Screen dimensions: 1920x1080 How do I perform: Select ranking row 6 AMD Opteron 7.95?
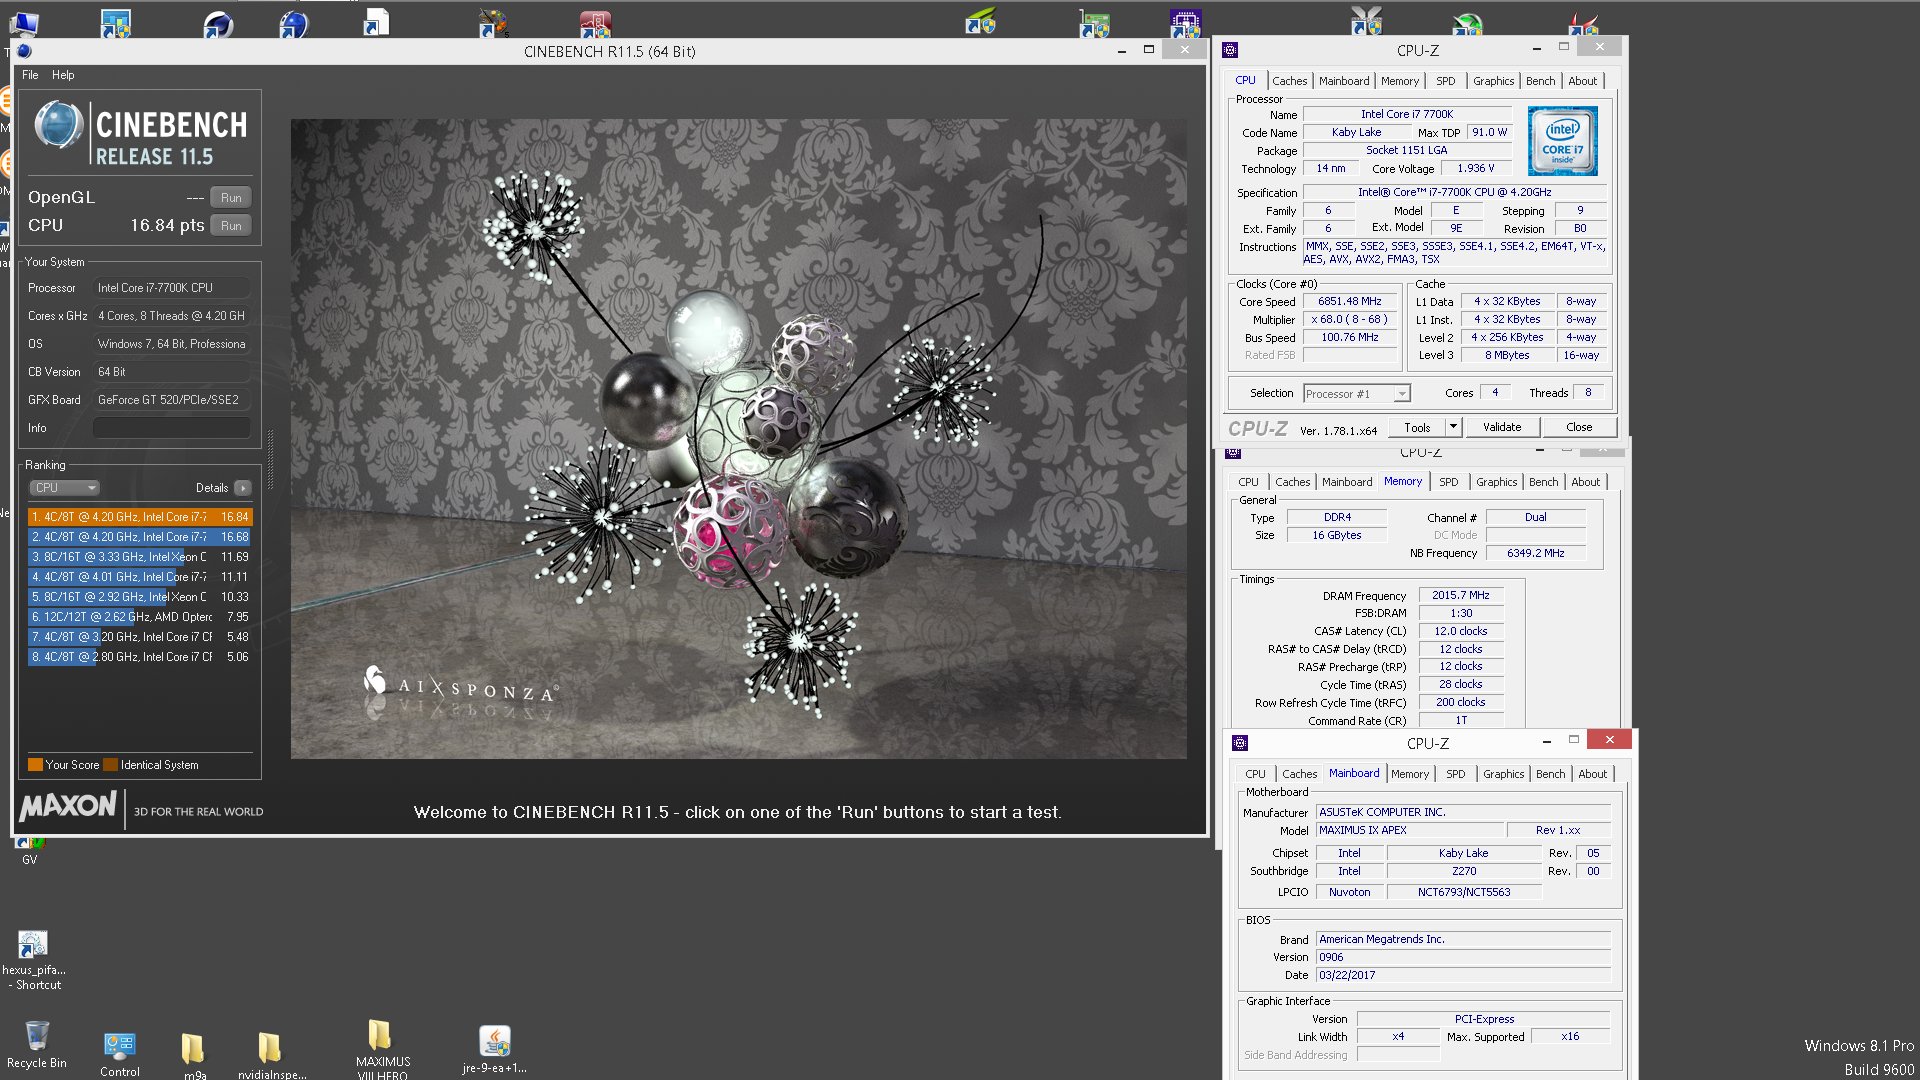point(140,617)
